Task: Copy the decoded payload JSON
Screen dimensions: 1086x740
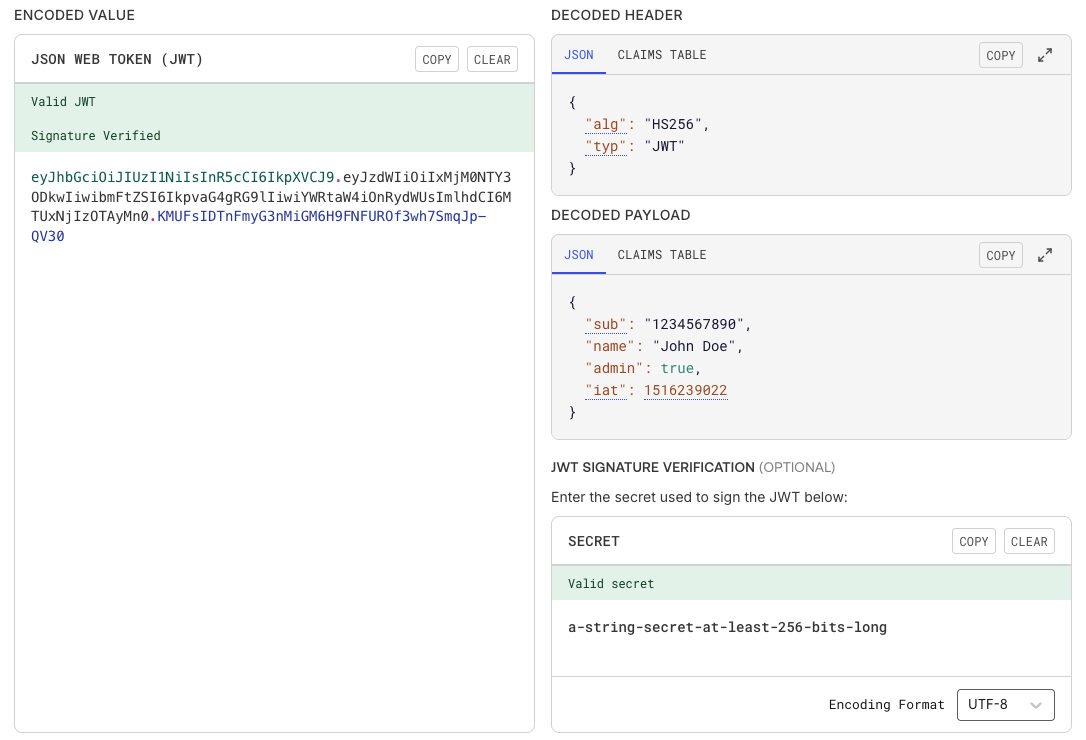Action: pyautogui.click(x=1000, y=255)
